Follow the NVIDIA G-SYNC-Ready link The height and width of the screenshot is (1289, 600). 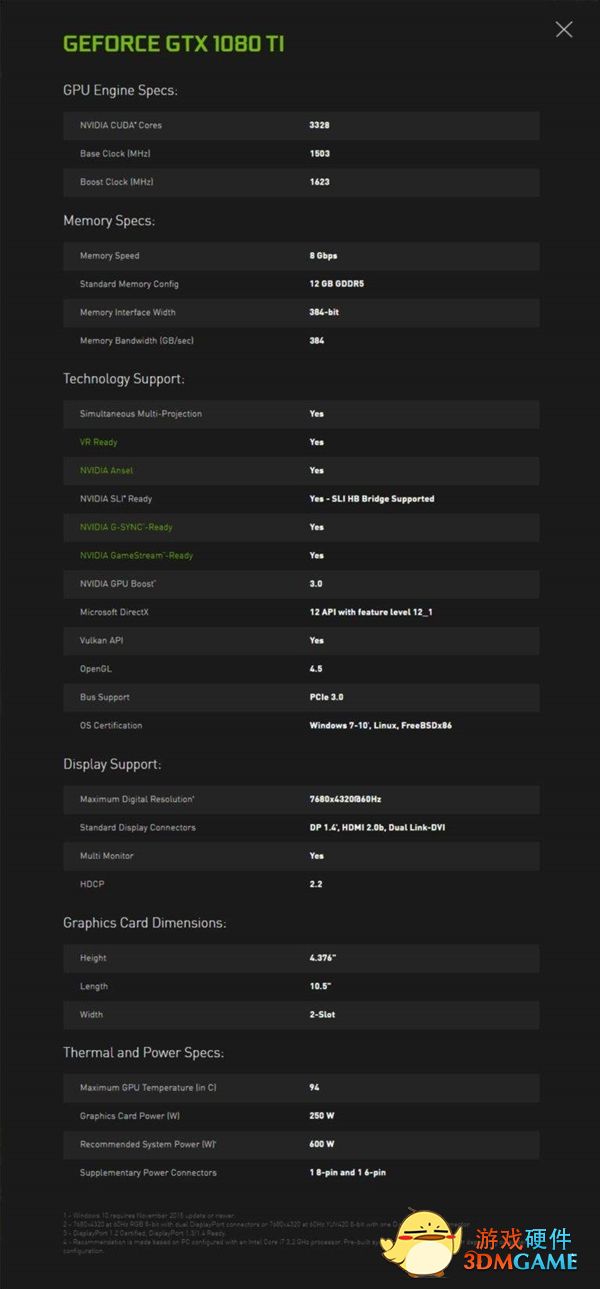[126, 527]
